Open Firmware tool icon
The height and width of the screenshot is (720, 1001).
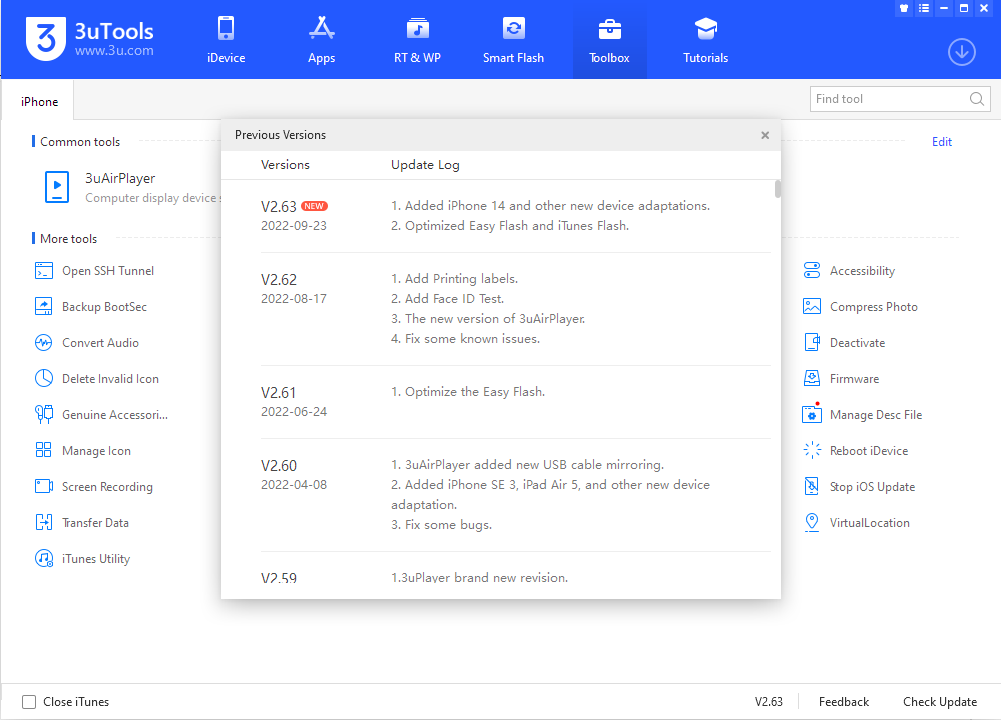[811, 379]
